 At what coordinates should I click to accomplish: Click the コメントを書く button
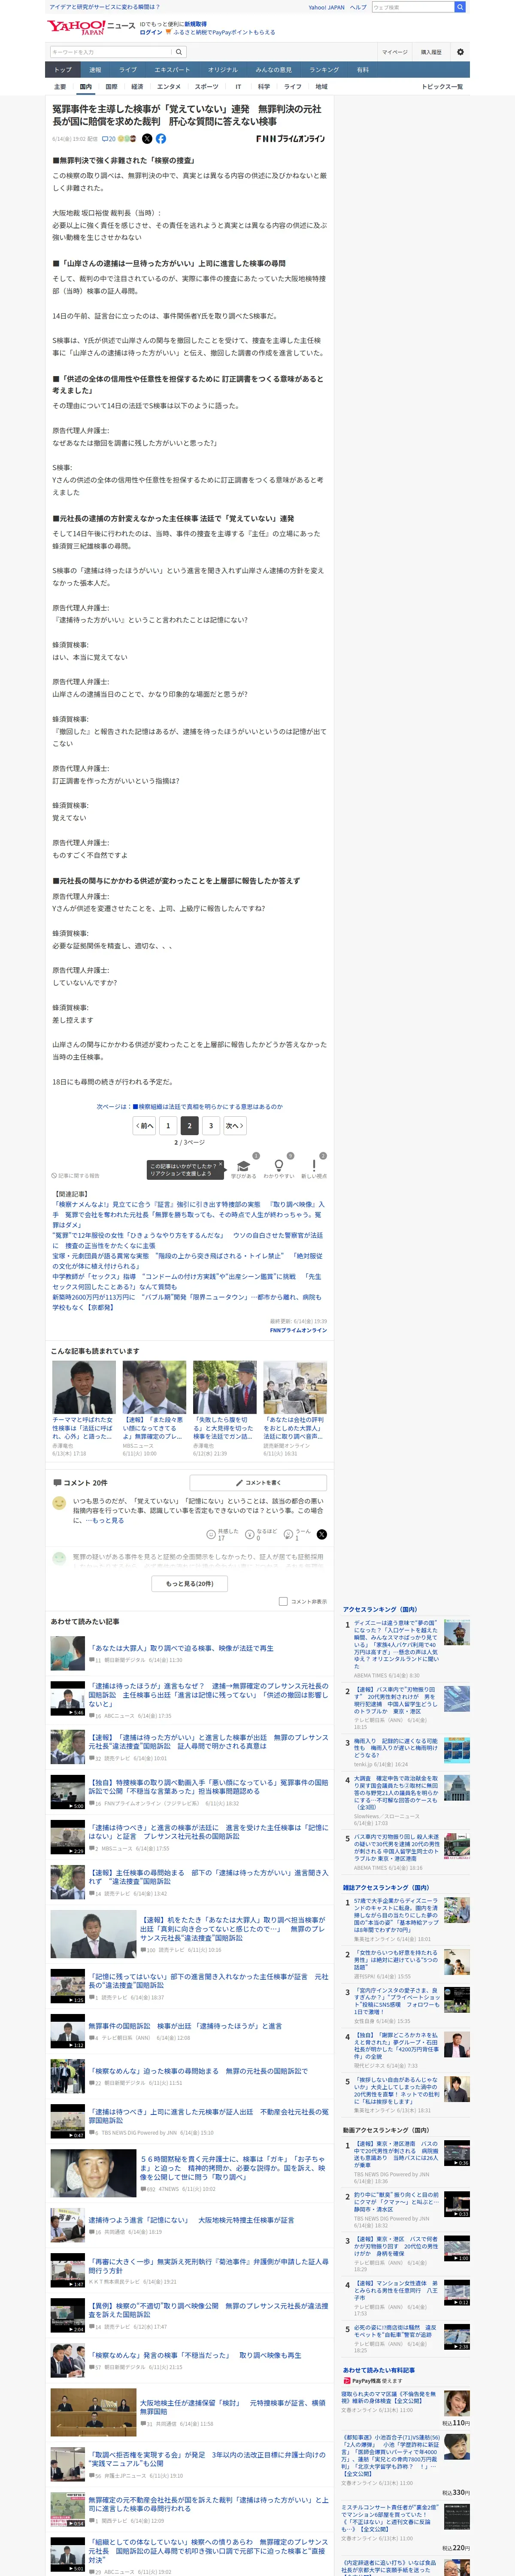tap(258, 1482)
